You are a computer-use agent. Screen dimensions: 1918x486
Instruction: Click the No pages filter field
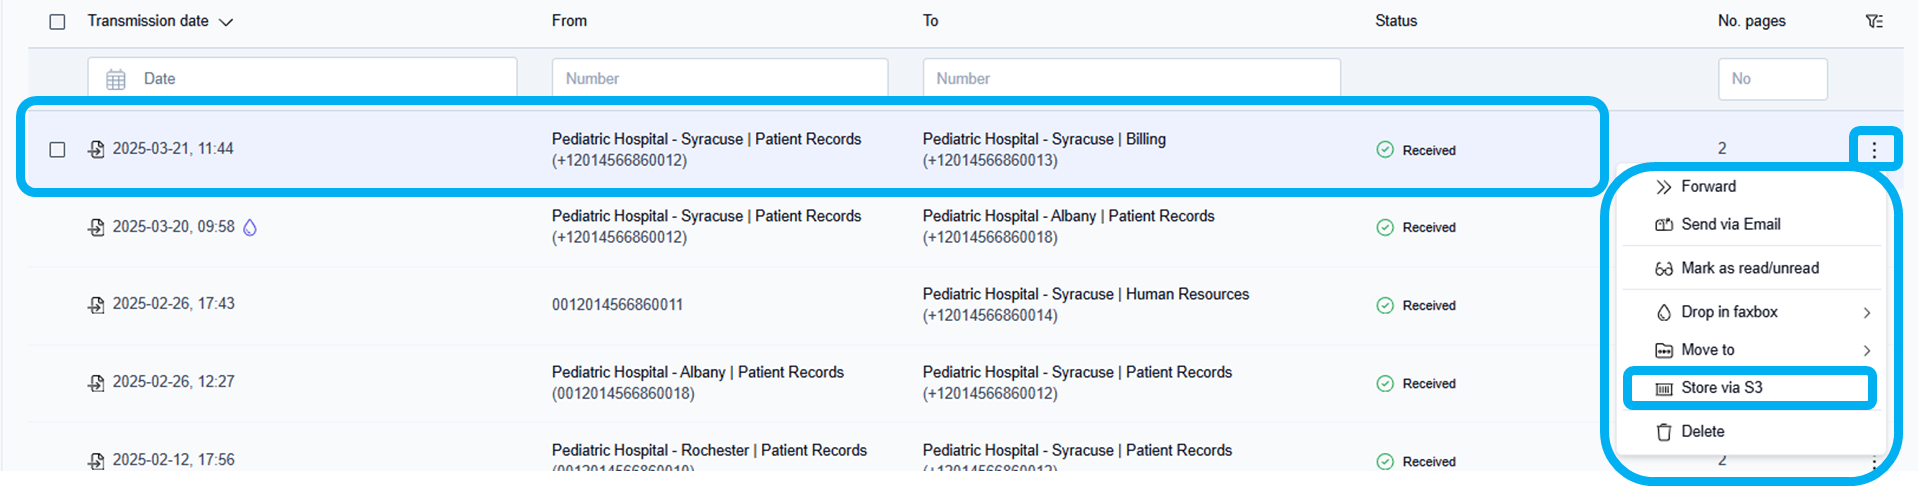click(x=1772, y=79)
